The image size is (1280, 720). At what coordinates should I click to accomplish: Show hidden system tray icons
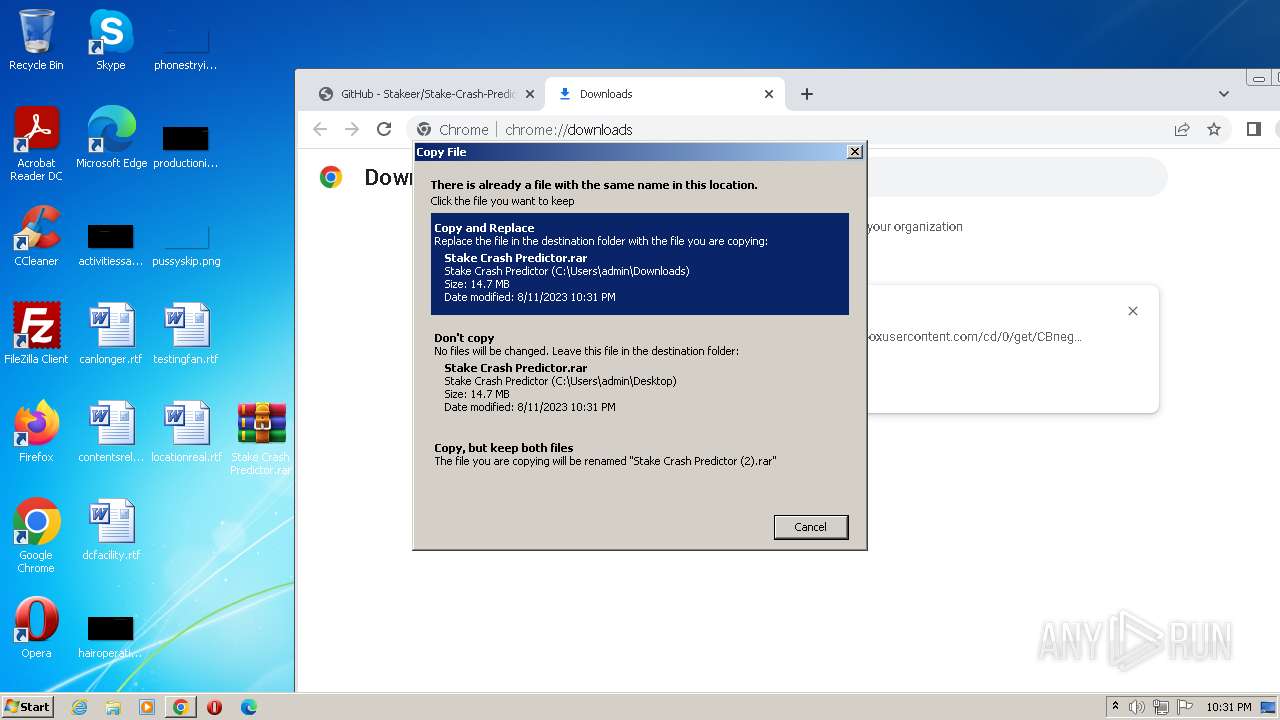(1115, 707)
